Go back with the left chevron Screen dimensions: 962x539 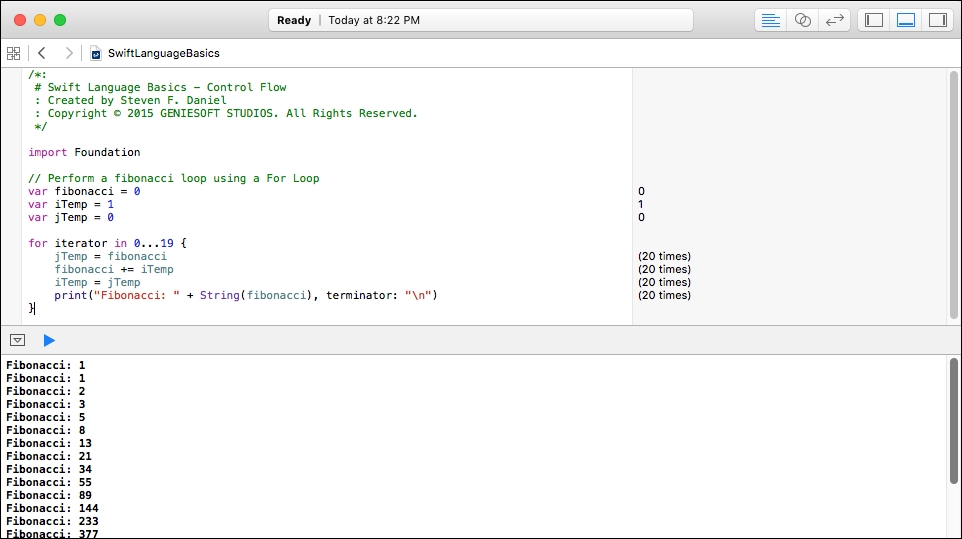[x=42, y=53]
